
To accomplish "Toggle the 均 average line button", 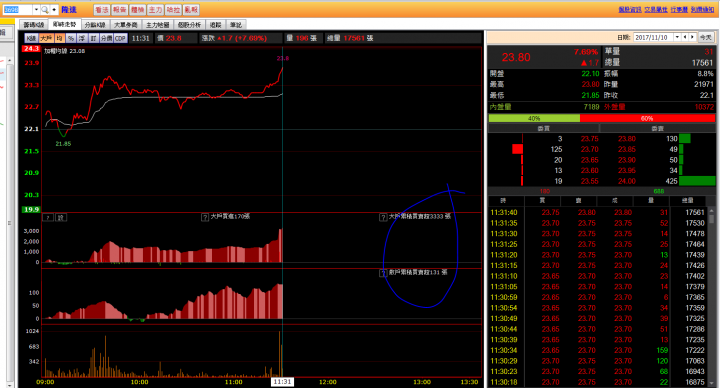I will 59,38.
